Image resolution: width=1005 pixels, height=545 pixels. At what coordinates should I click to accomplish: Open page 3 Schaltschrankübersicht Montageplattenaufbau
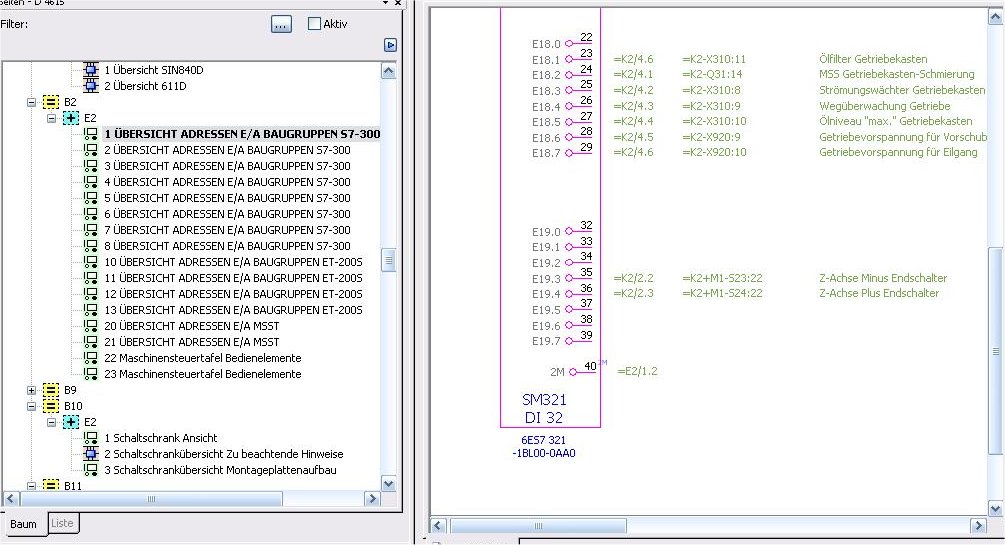(220, 470)
